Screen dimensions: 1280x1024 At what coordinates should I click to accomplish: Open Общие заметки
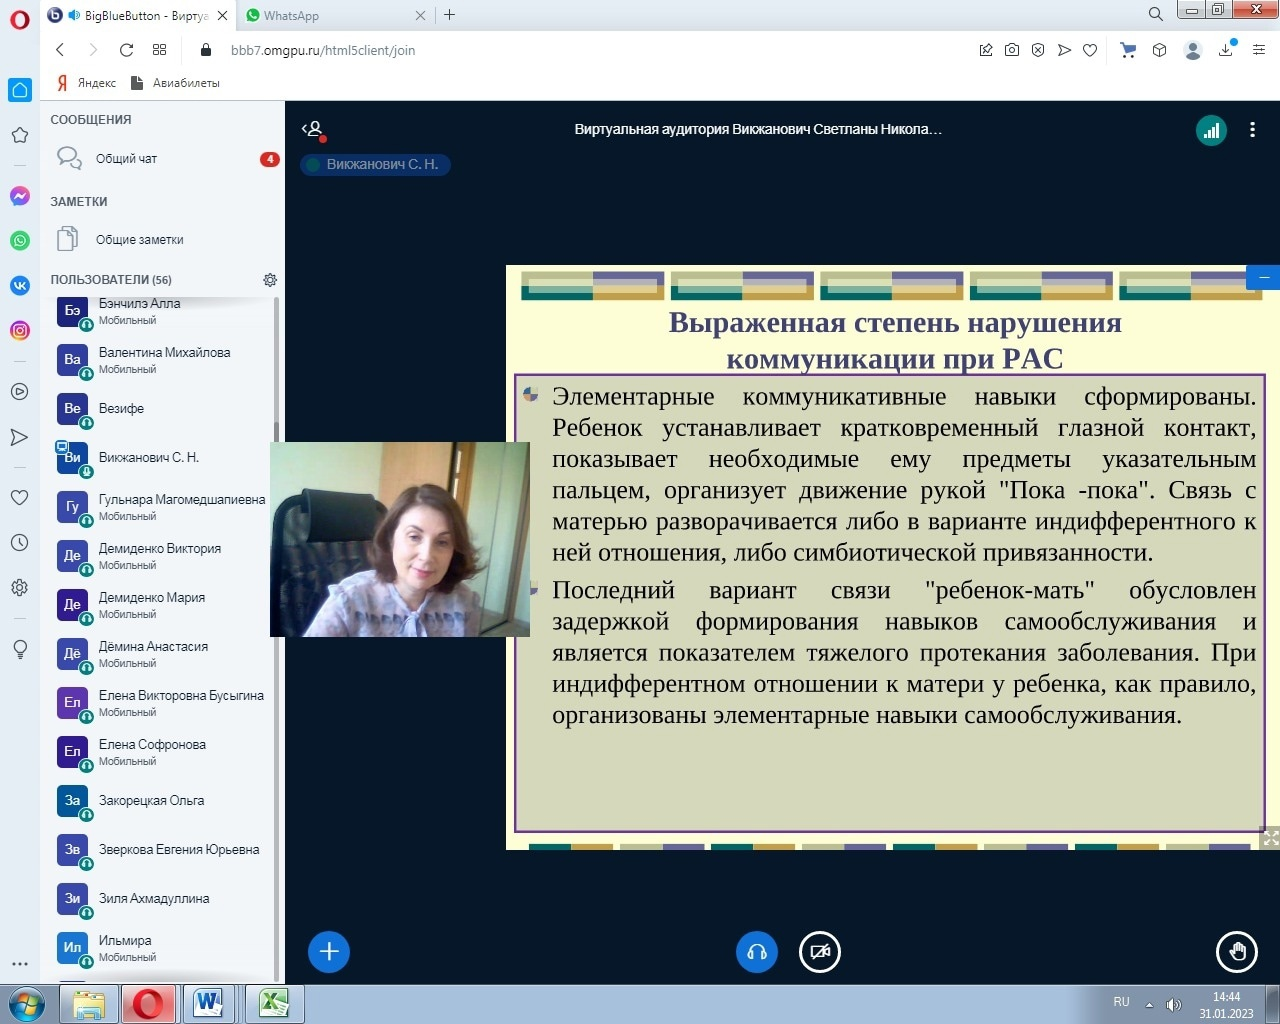(166, 239)
